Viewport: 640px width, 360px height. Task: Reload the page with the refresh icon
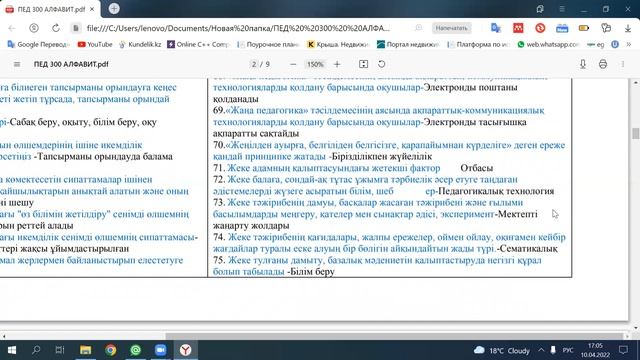56,28
